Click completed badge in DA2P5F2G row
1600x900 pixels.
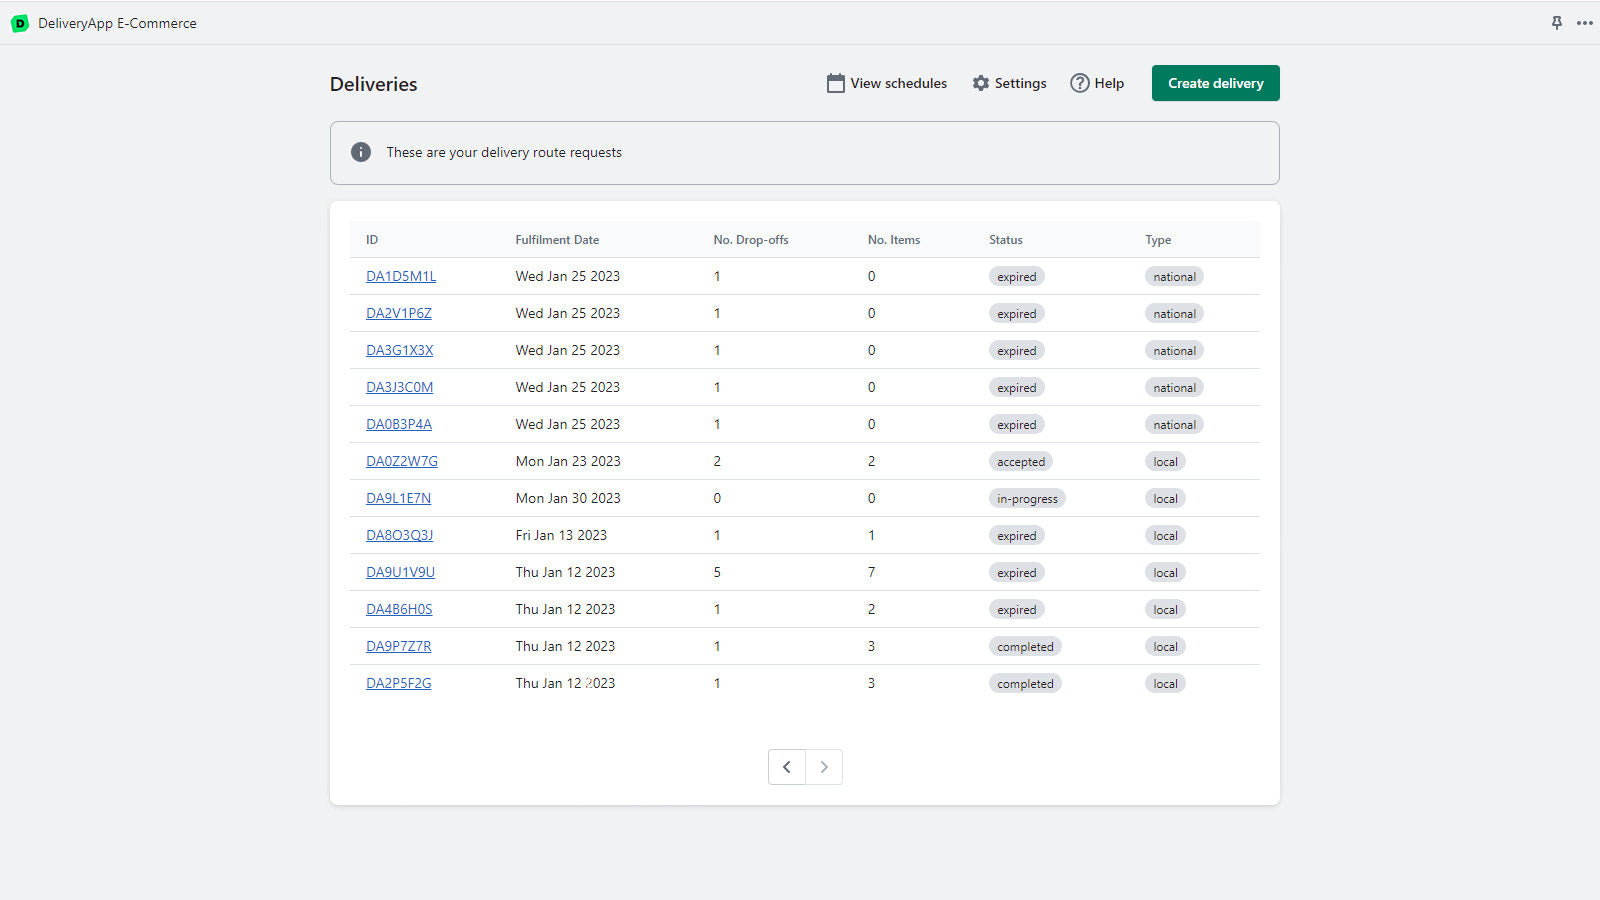point(1025,683)
